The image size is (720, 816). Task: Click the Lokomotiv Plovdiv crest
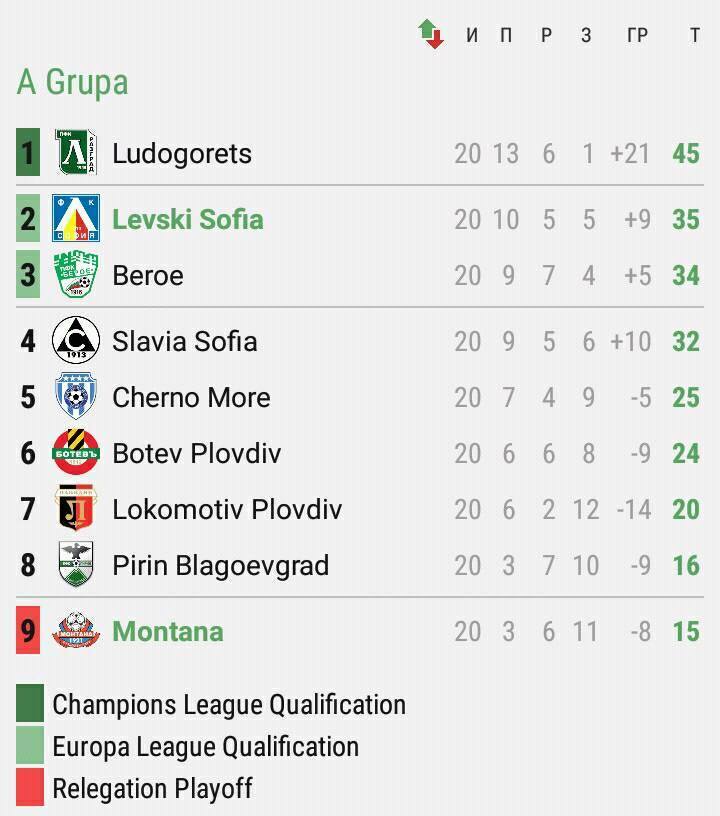pos(76,508)
